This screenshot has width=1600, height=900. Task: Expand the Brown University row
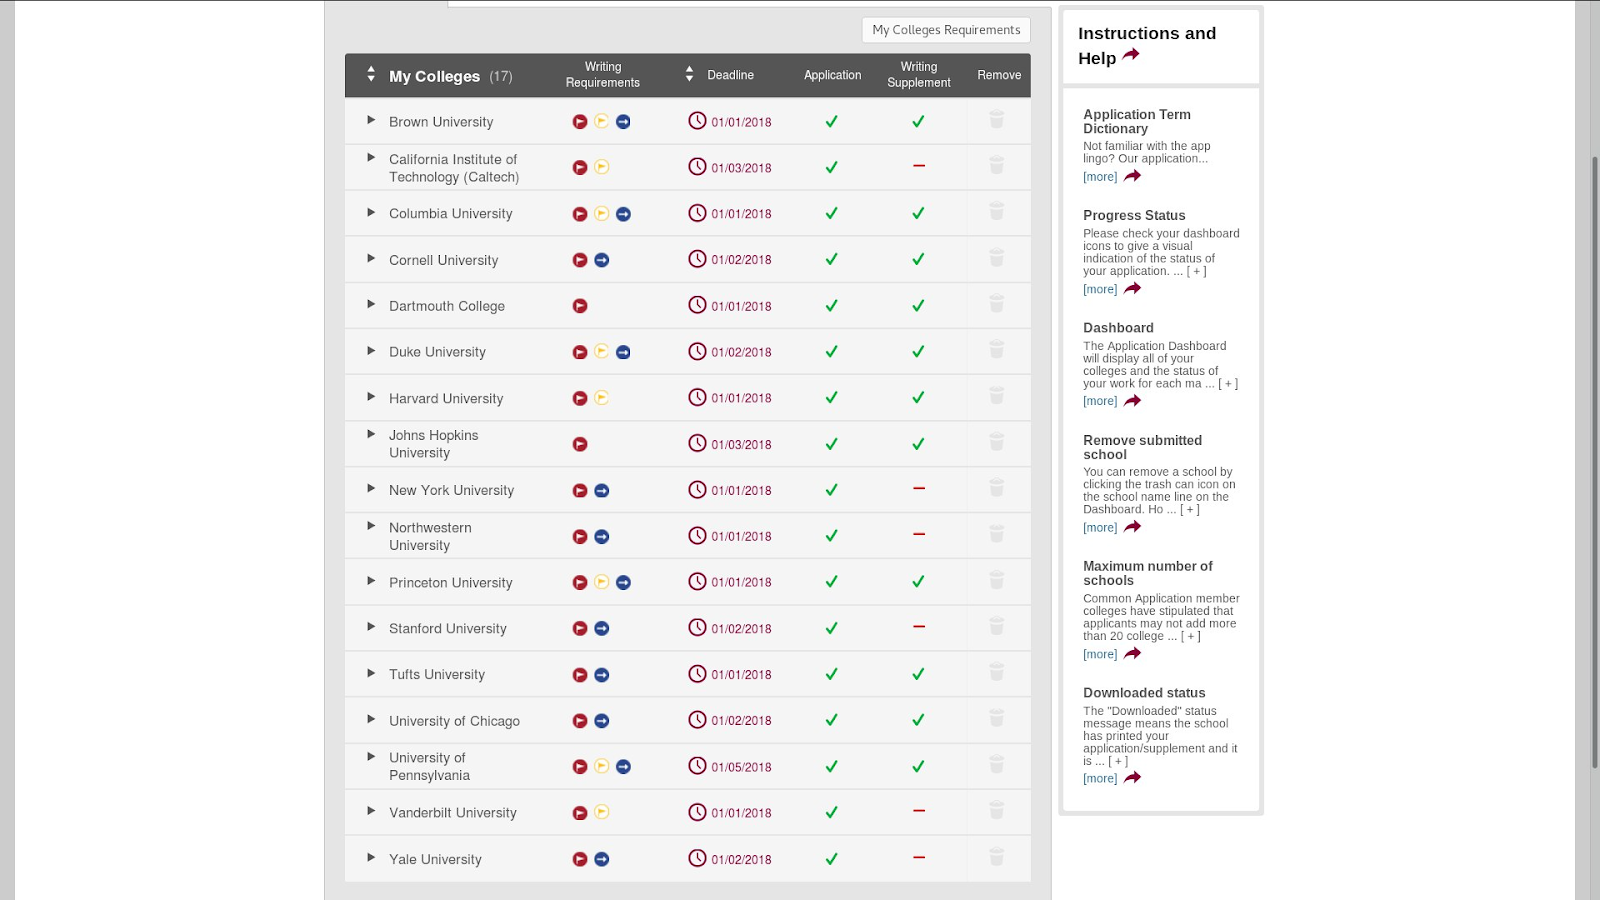(371, 120)
